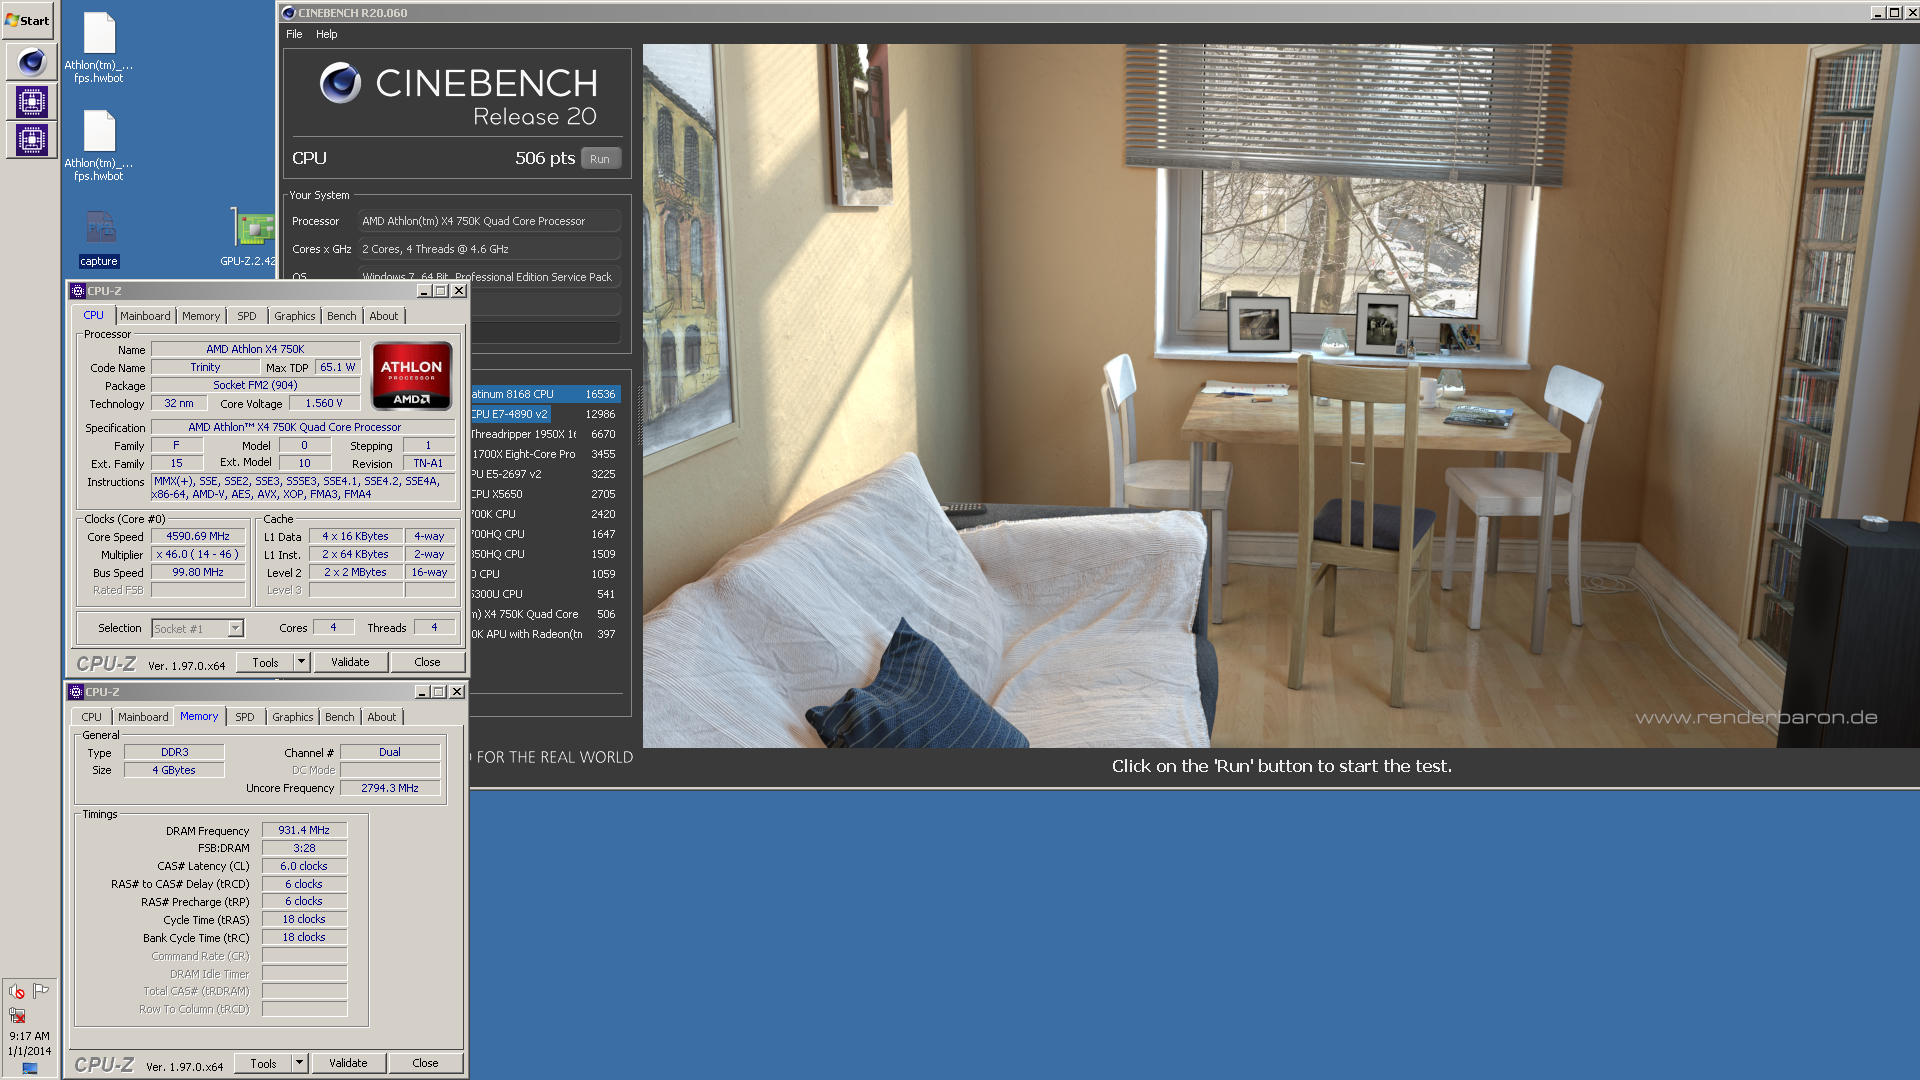The image size is (1920, 1080).
Task: Select the CPU X5650 ranking row
Action: tap(545, 494)
